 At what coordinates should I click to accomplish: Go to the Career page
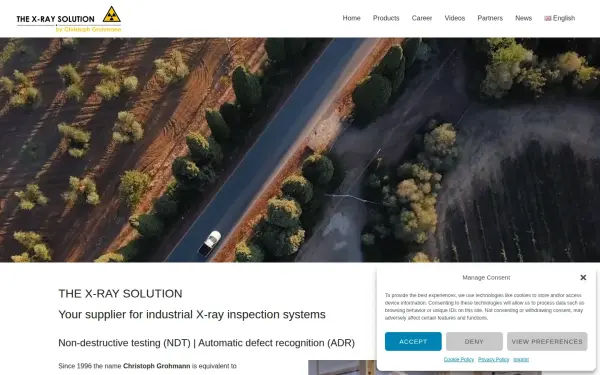[x=422, y=18]
